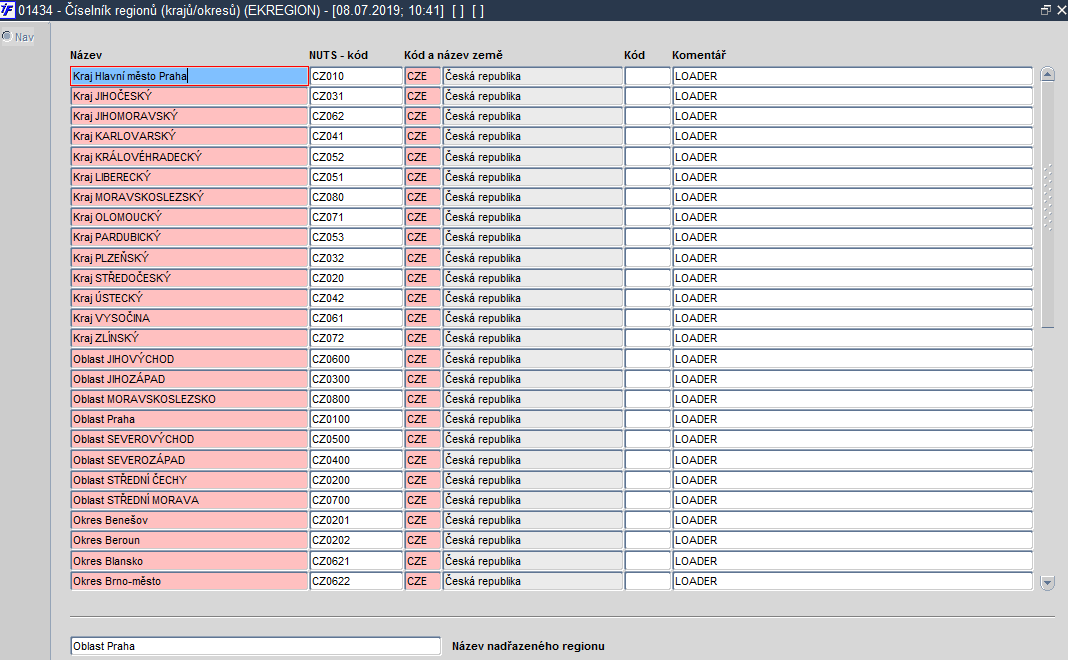Click Oblast Praha row in the table
Image resolution: width=1068 pixels, height=660 pixels.
(x=189, y=420)
